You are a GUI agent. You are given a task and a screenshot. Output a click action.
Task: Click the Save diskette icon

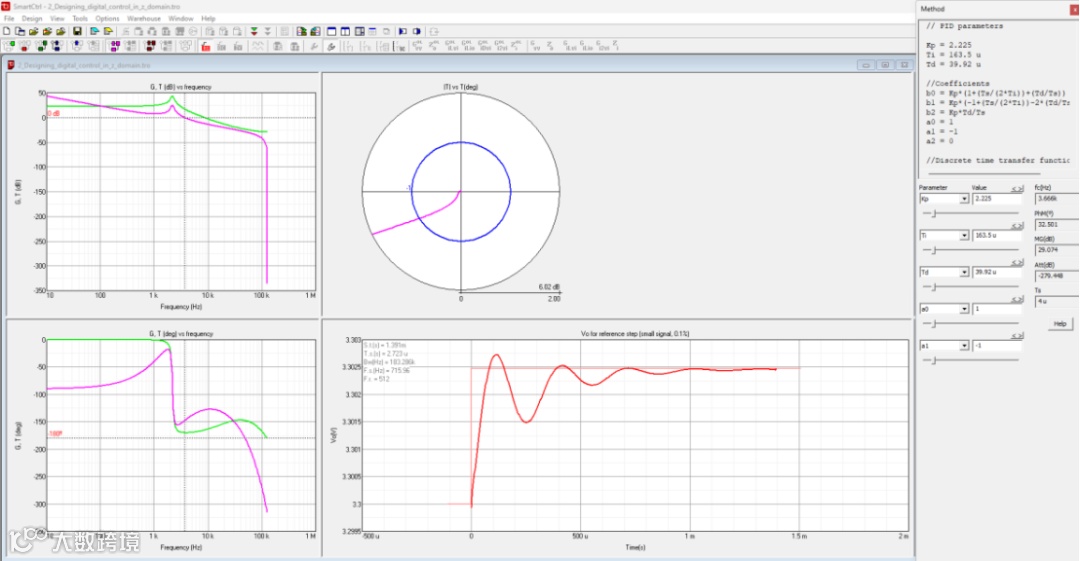pos(77,31)
